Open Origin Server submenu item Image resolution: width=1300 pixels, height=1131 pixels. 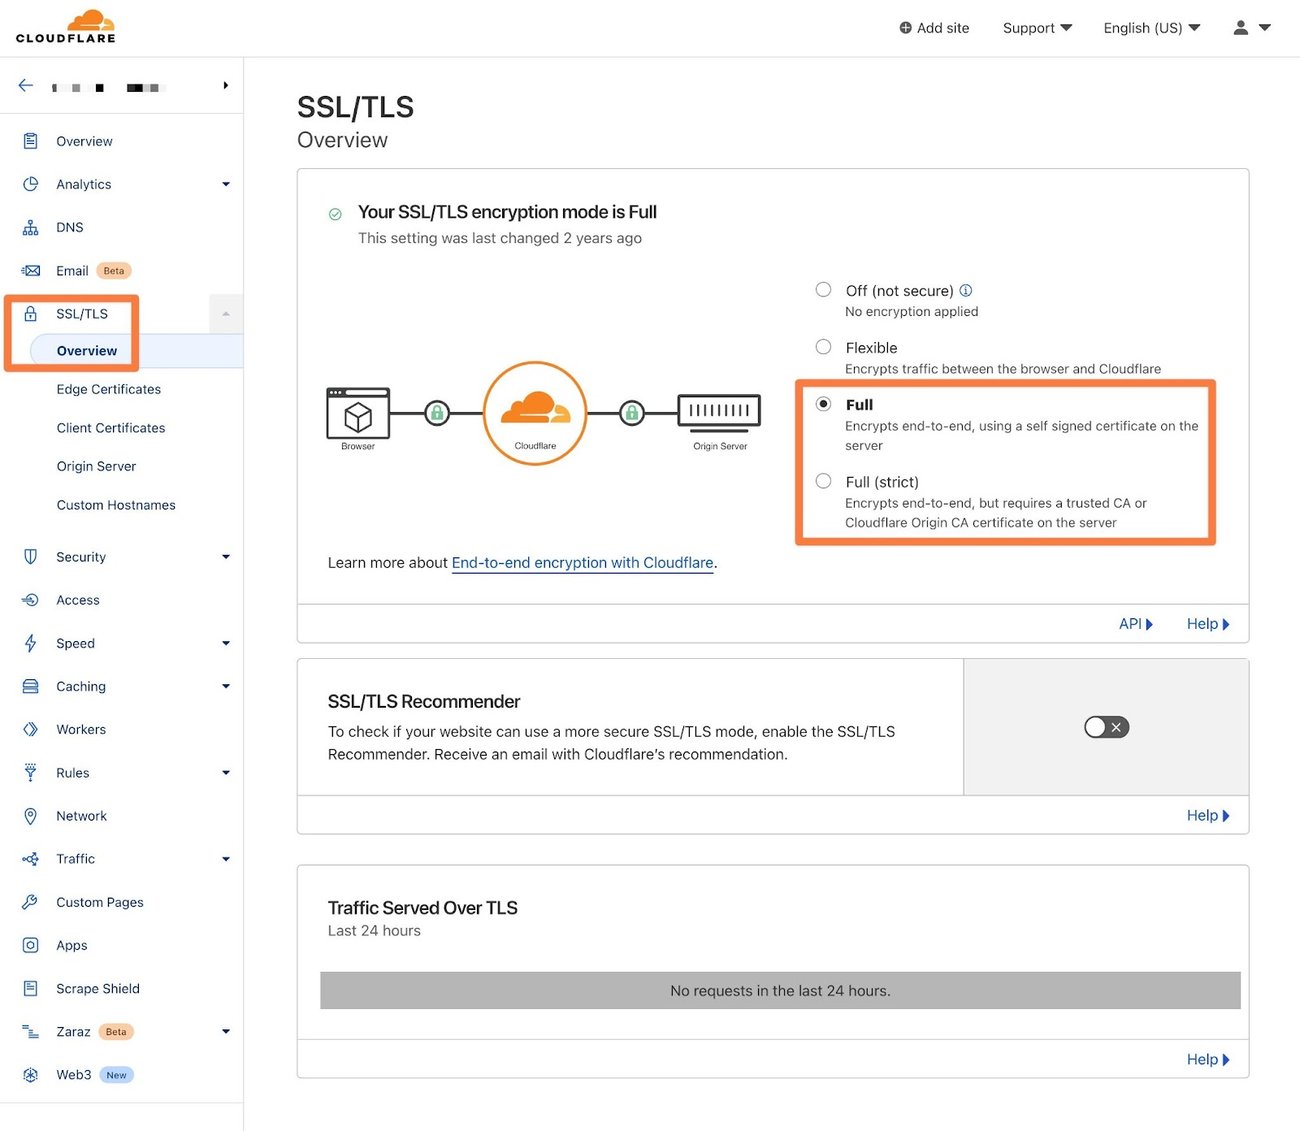[x=96, y=466]
